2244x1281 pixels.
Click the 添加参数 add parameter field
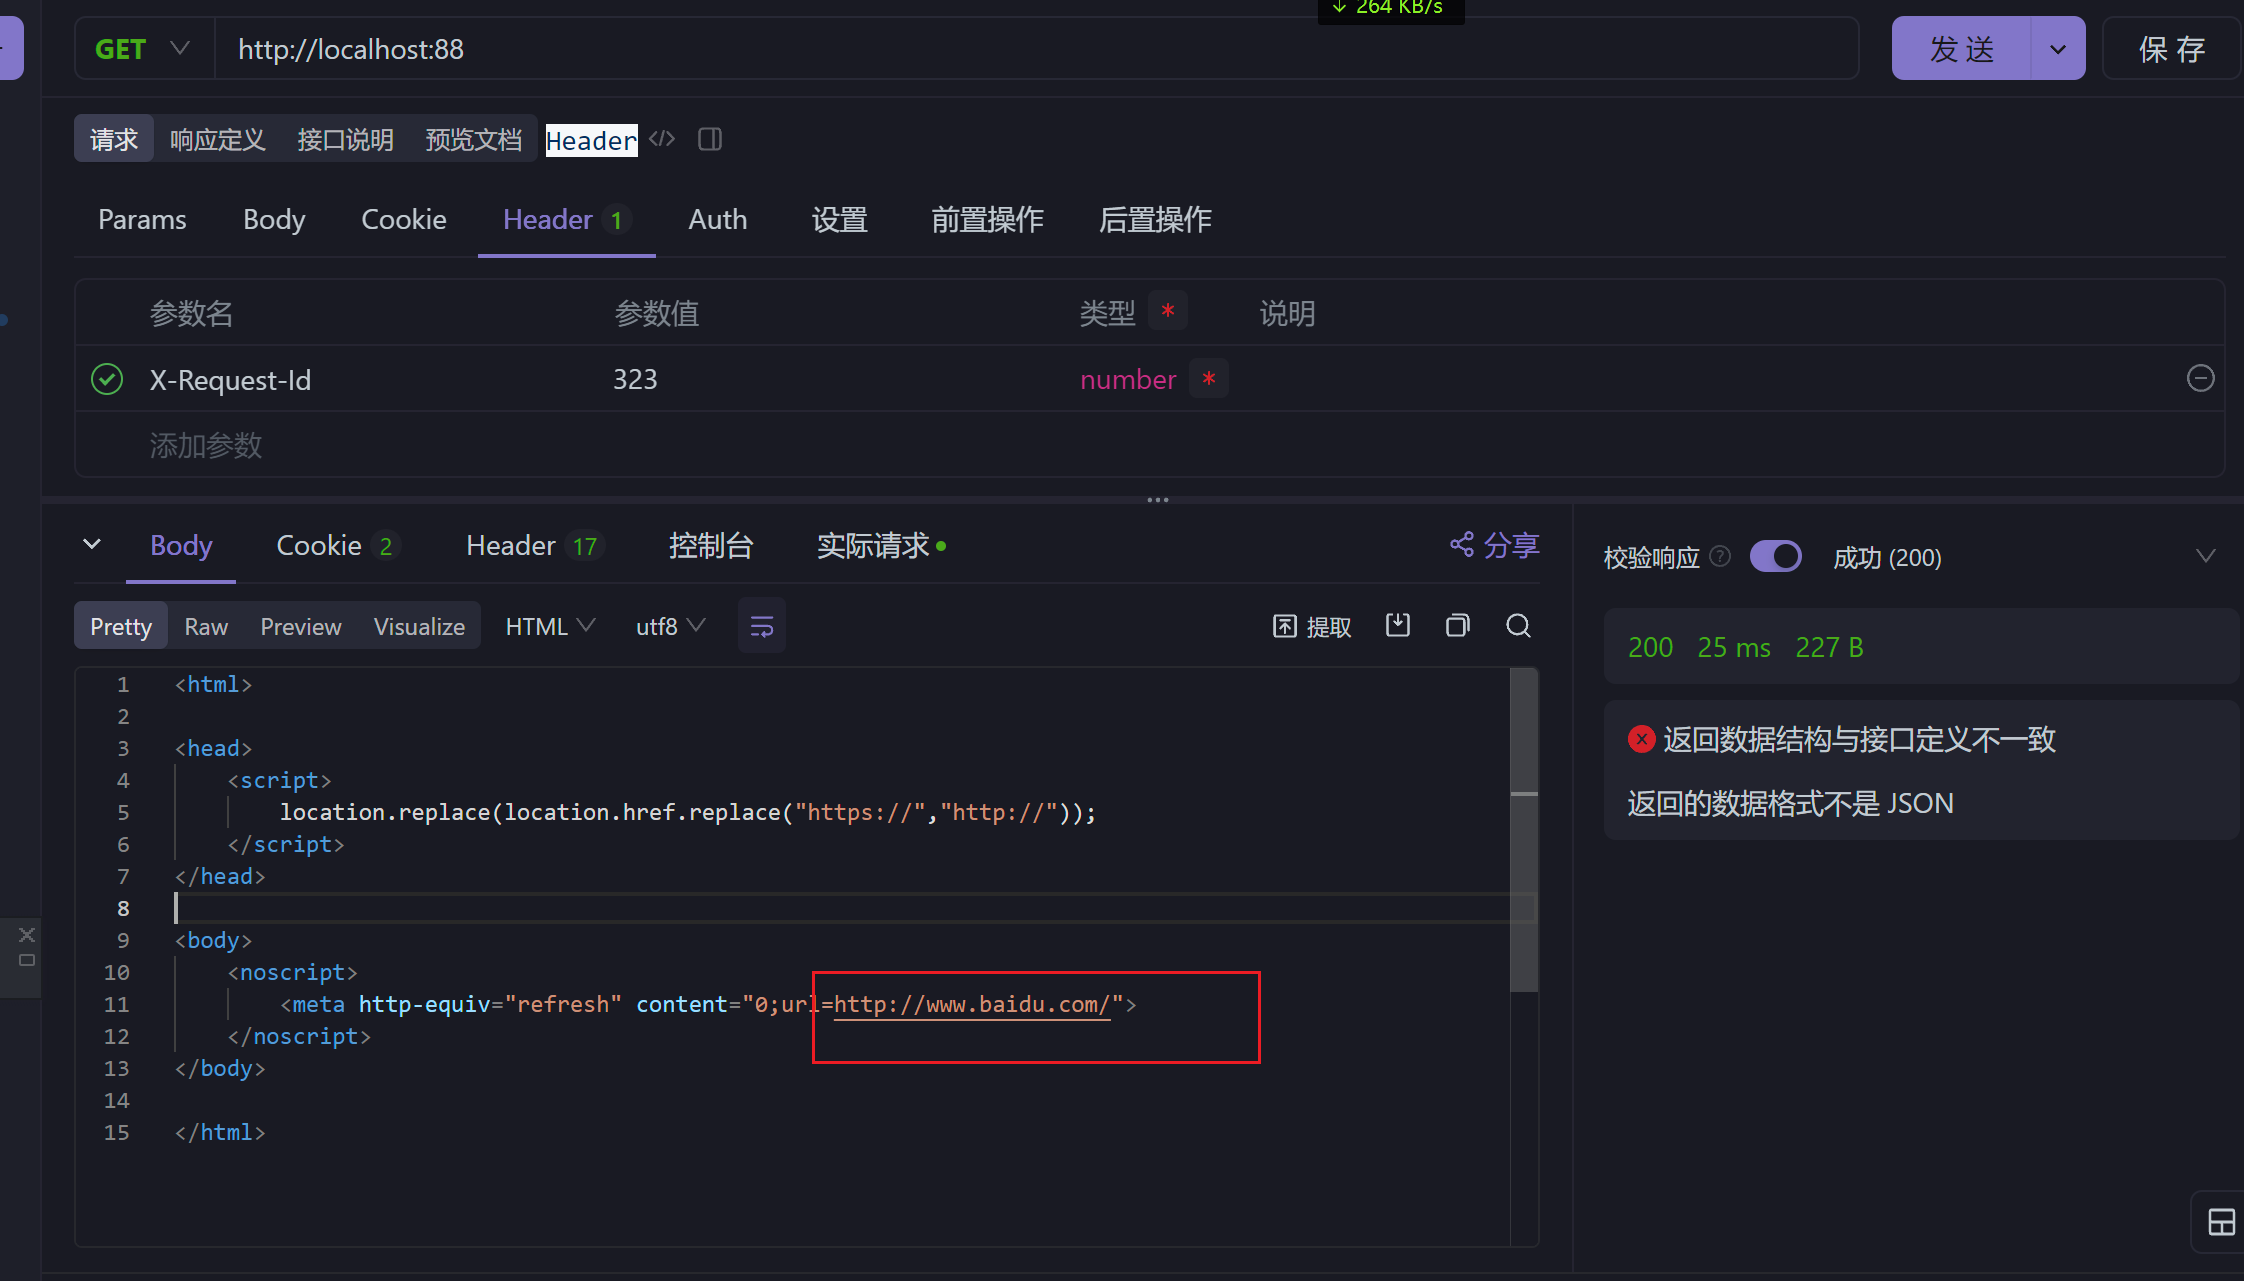(x=206, y=445)
